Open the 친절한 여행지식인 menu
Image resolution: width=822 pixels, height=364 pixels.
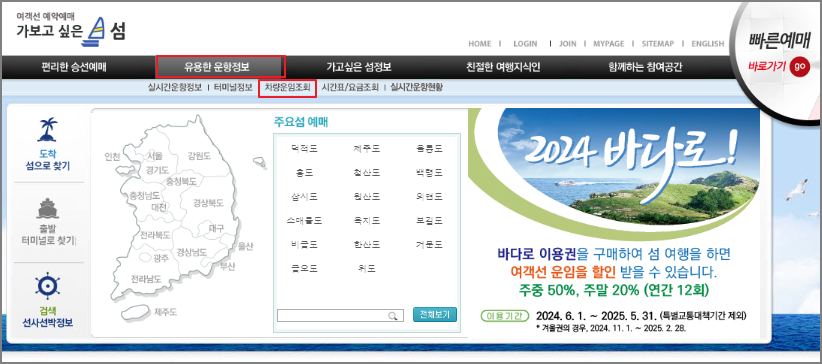point(503,67)
